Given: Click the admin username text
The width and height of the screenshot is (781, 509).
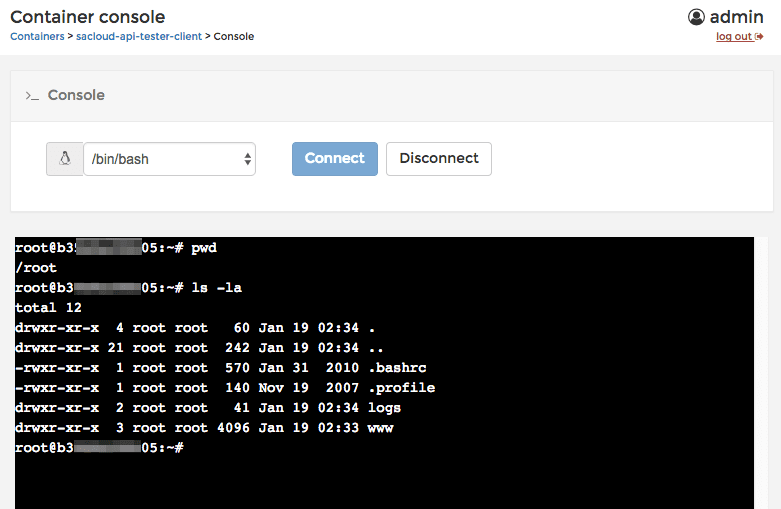Looking at the screenshot, I should coord(737,17).
